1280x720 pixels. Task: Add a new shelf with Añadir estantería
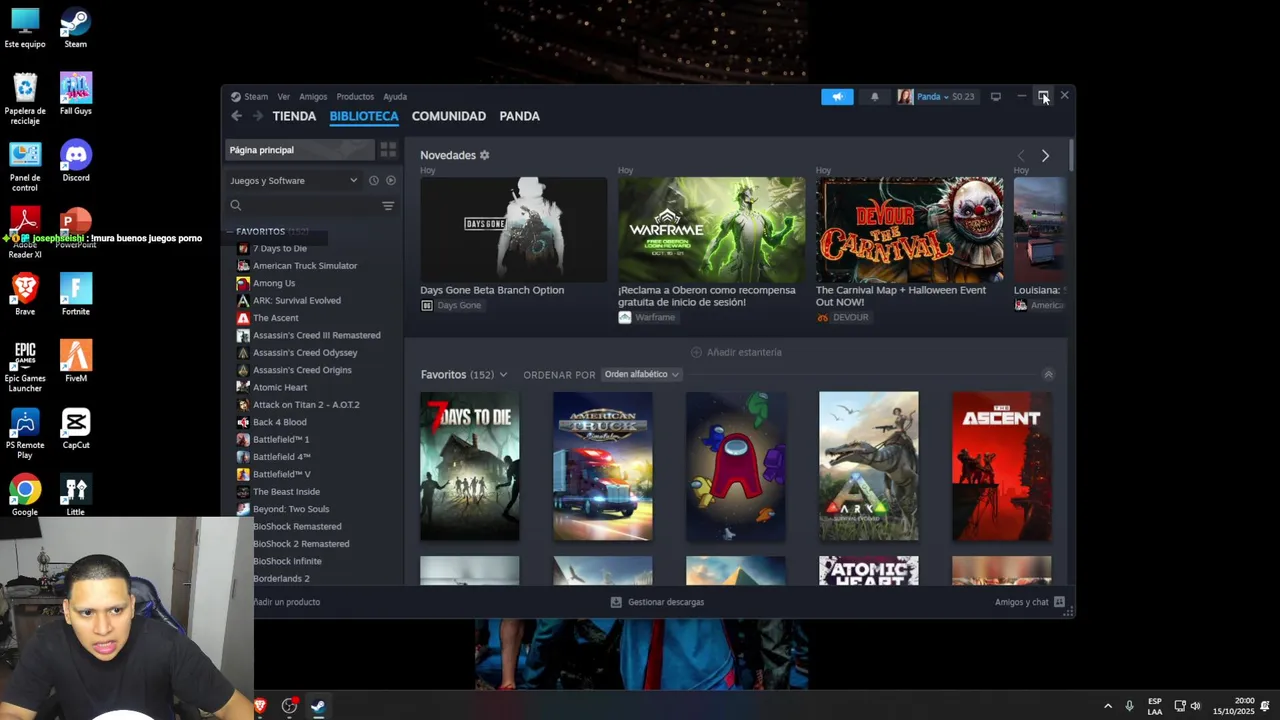736,353
